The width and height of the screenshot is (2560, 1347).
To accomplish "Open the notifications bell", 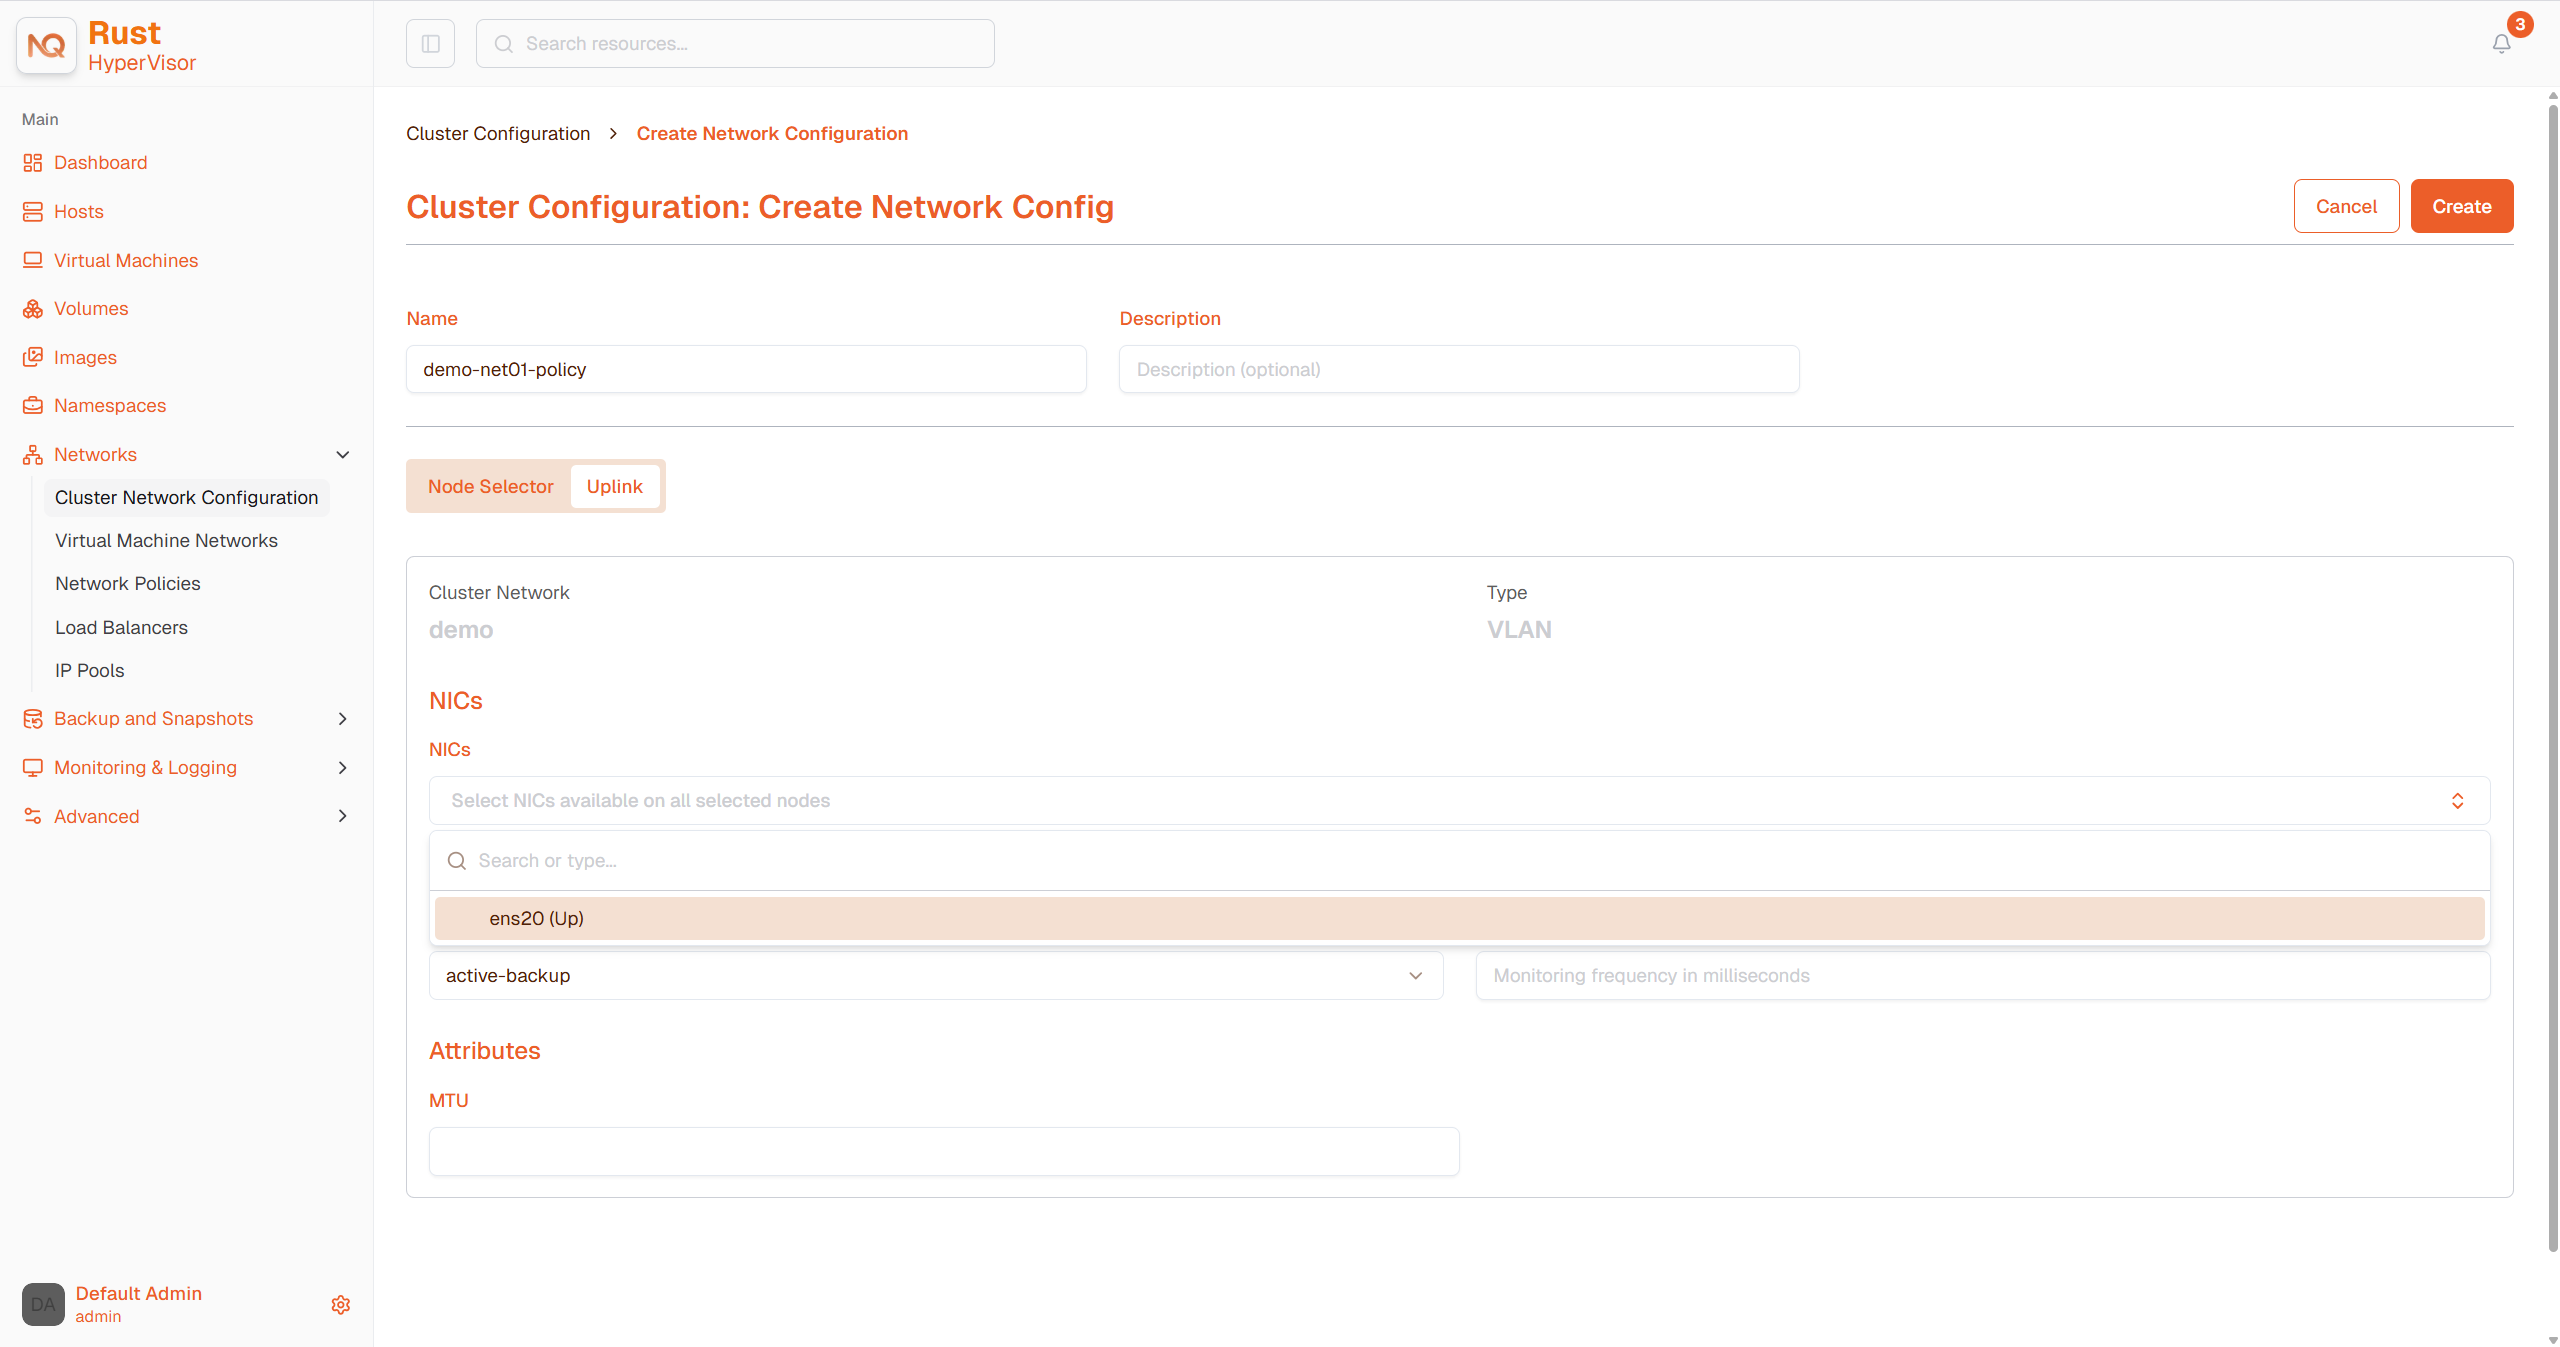I will tap(2501, 44).
